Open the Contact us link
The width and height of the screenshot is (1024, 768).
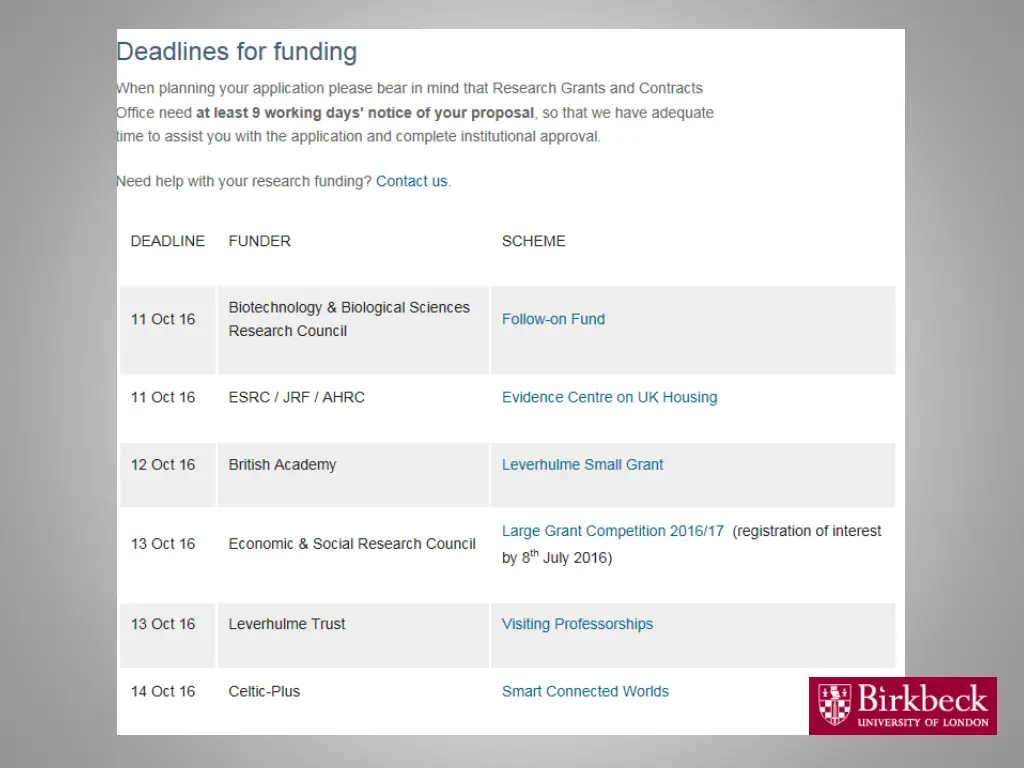point(411,181)
